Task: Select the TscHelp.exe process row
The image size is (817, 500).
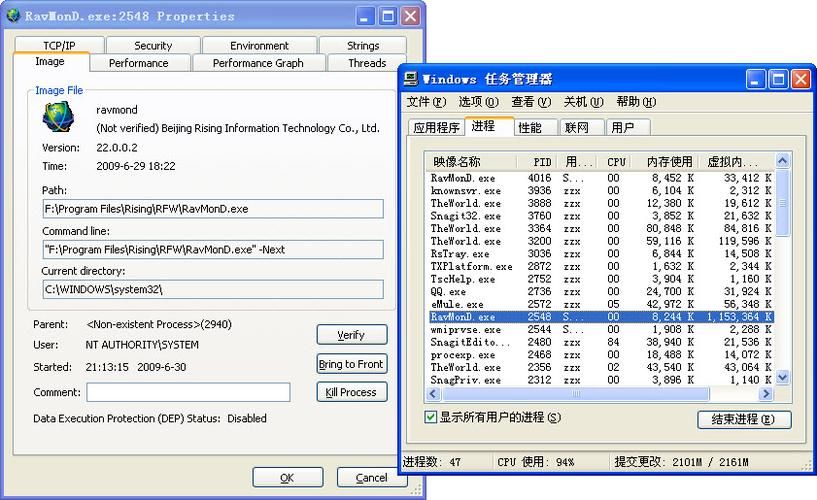Action: pos(601,279)
